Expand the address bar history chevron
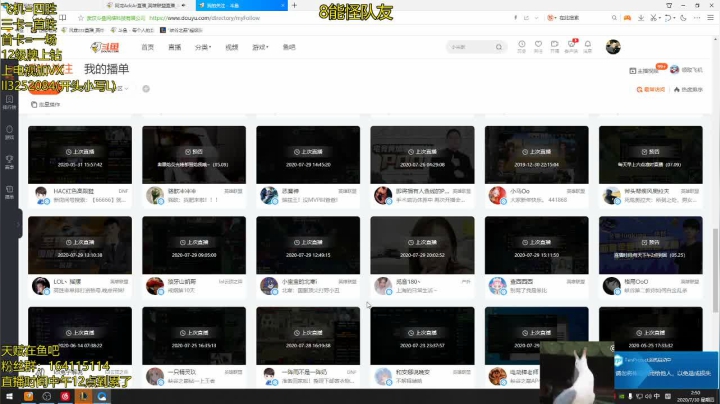The width and height of the screenshot is (720, 404). [x=536, y=18]
